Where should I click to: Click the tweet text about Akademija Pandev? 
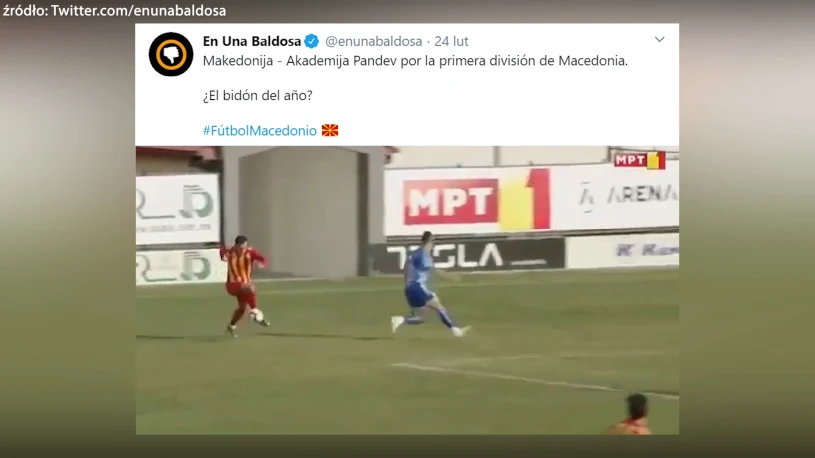415,61
